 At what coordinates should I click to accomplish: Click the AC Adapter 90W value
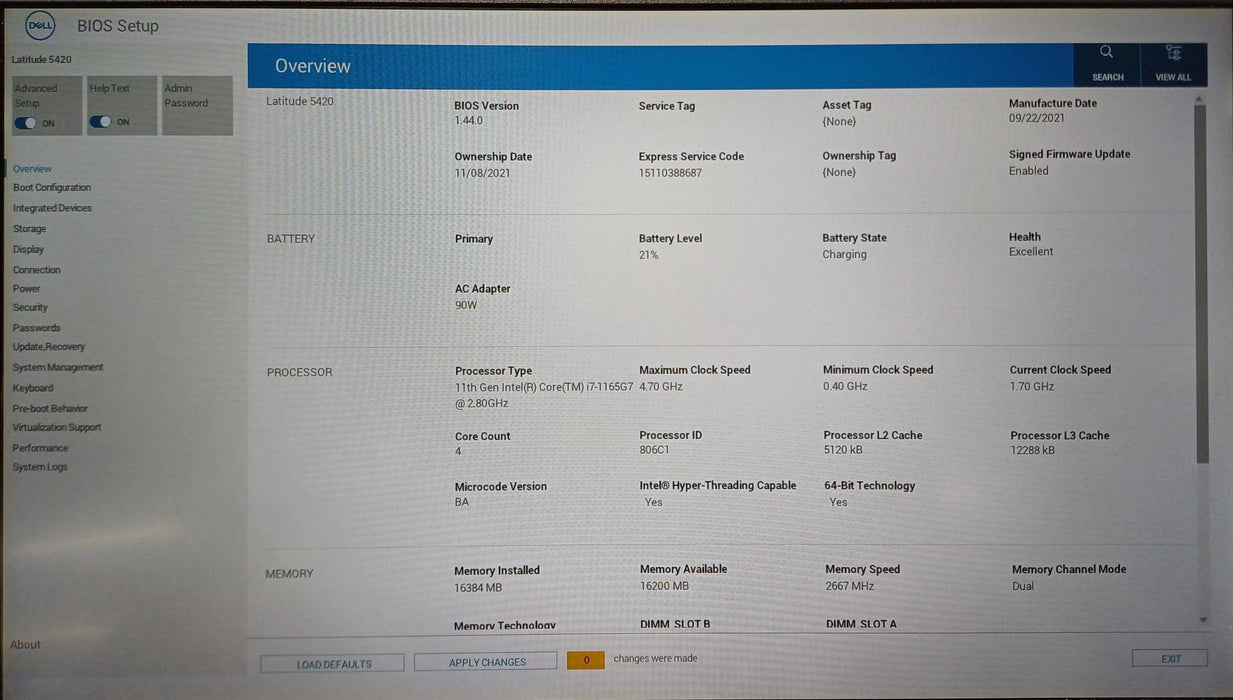466,305
